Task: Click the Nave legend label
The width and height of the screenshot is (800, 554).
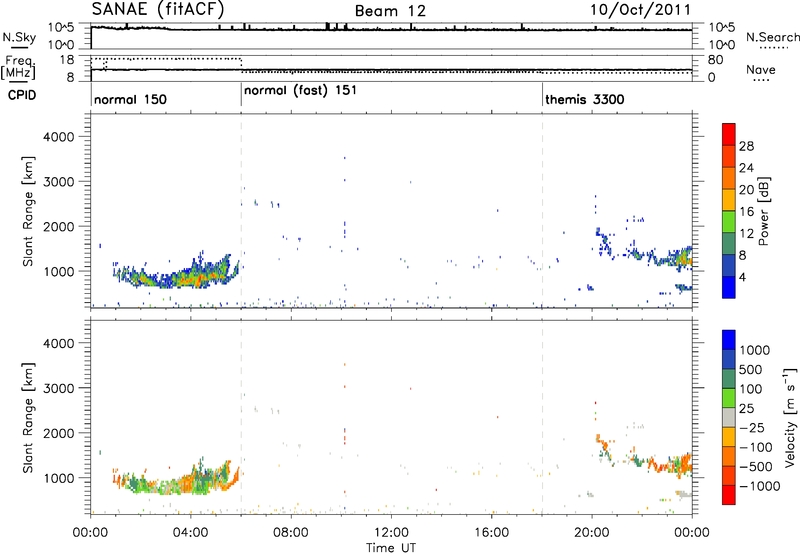Action: 761,69
